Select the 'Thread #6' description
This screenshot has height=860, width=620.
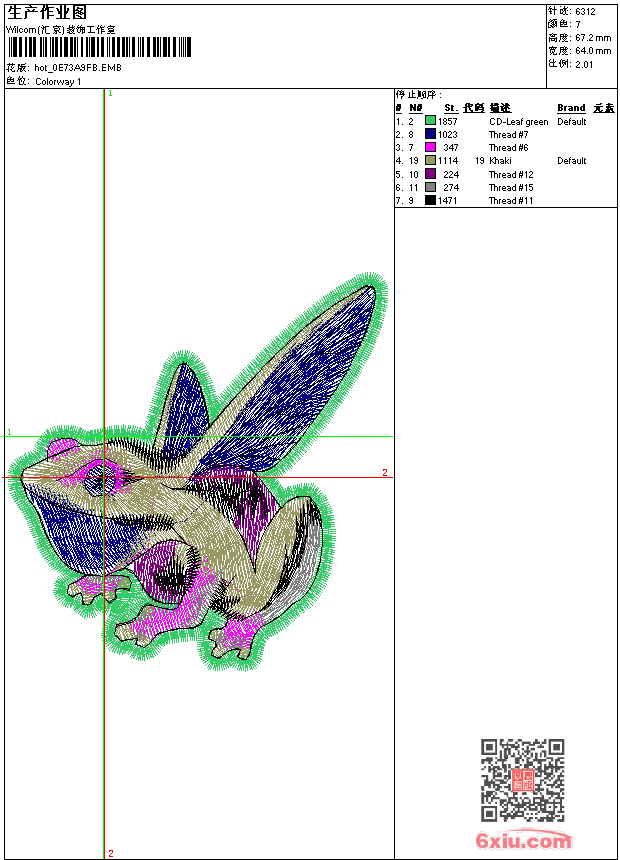(509, 148)
